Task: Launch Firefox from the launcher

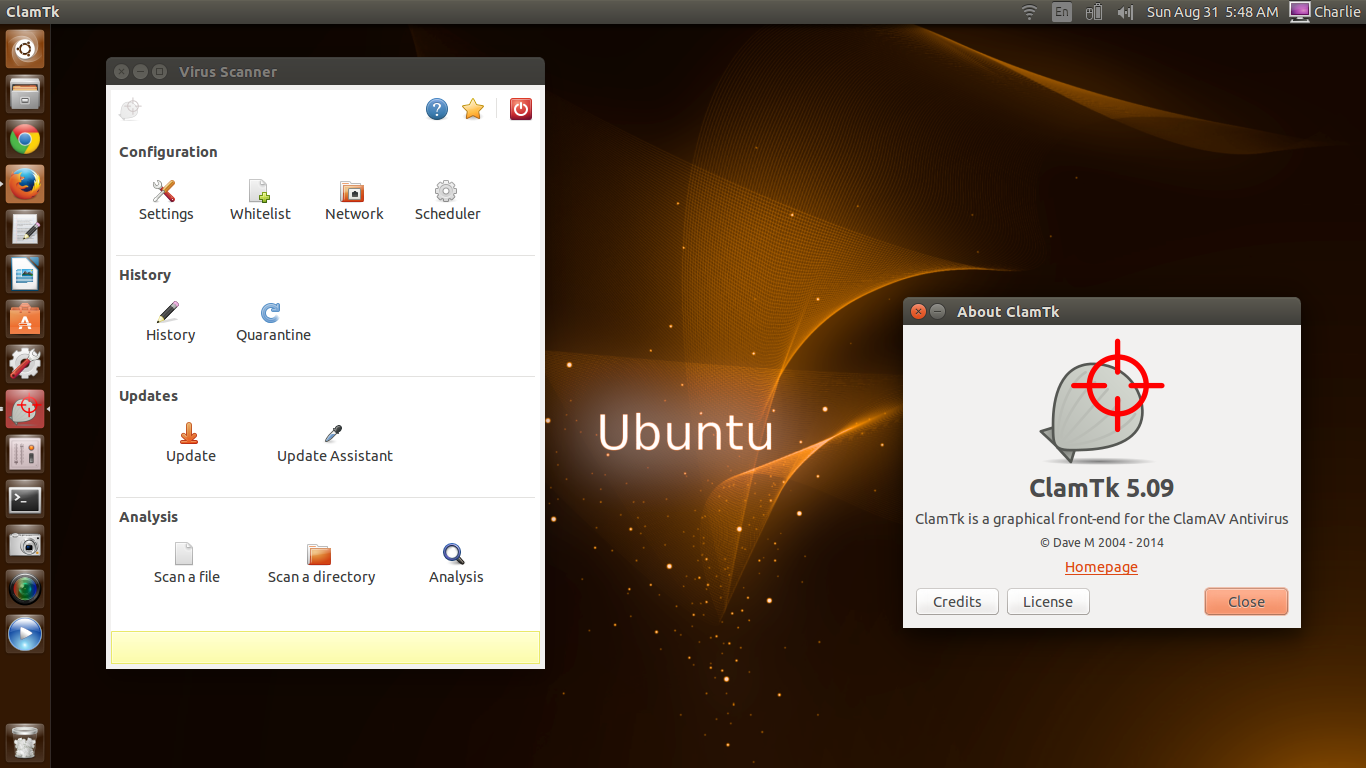Action: 25,184
